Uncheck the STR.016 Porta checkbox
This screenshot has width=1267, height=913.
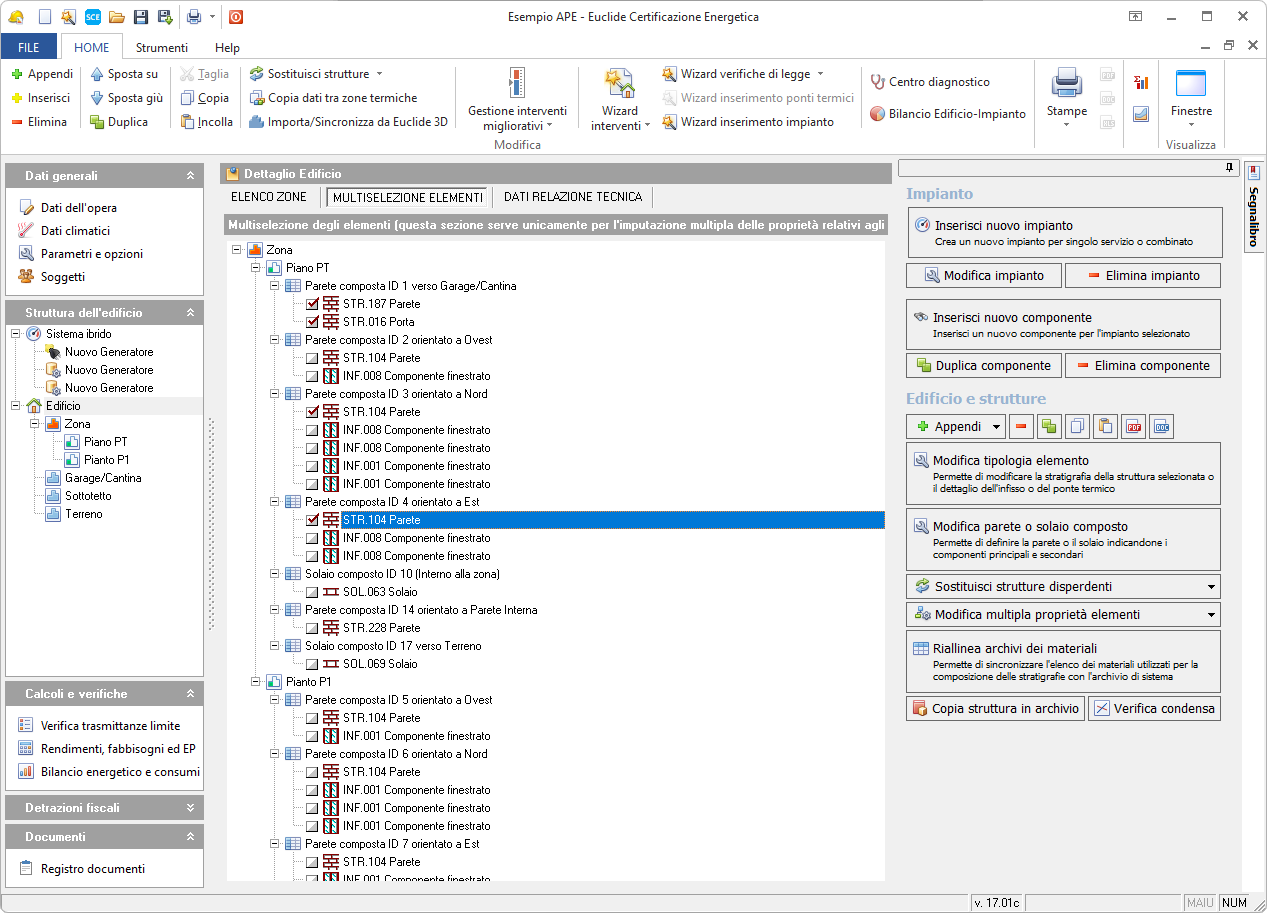pos(313,322)
